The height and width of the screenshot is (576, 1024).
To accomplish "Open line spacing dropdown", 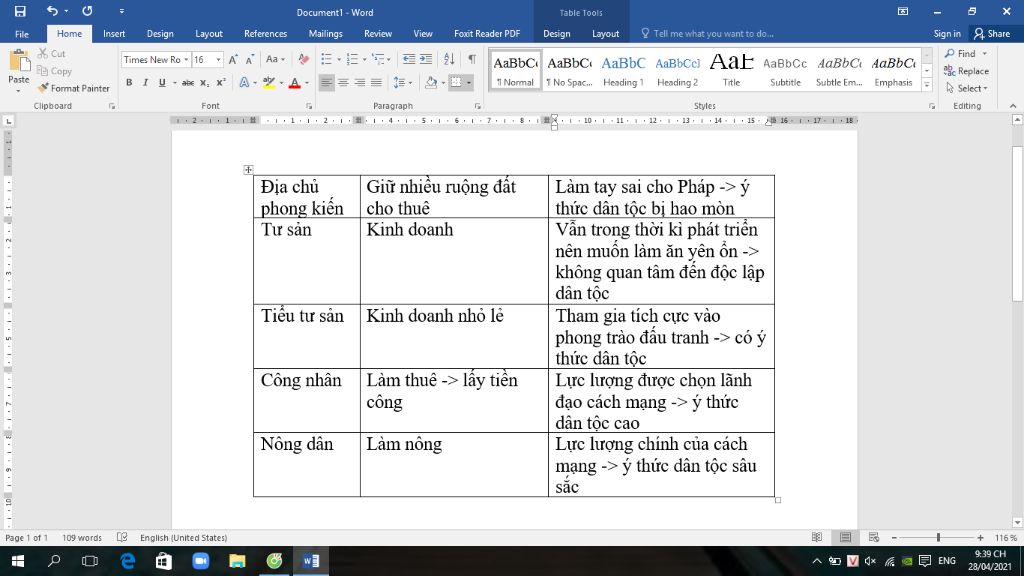I will [403, 83].
